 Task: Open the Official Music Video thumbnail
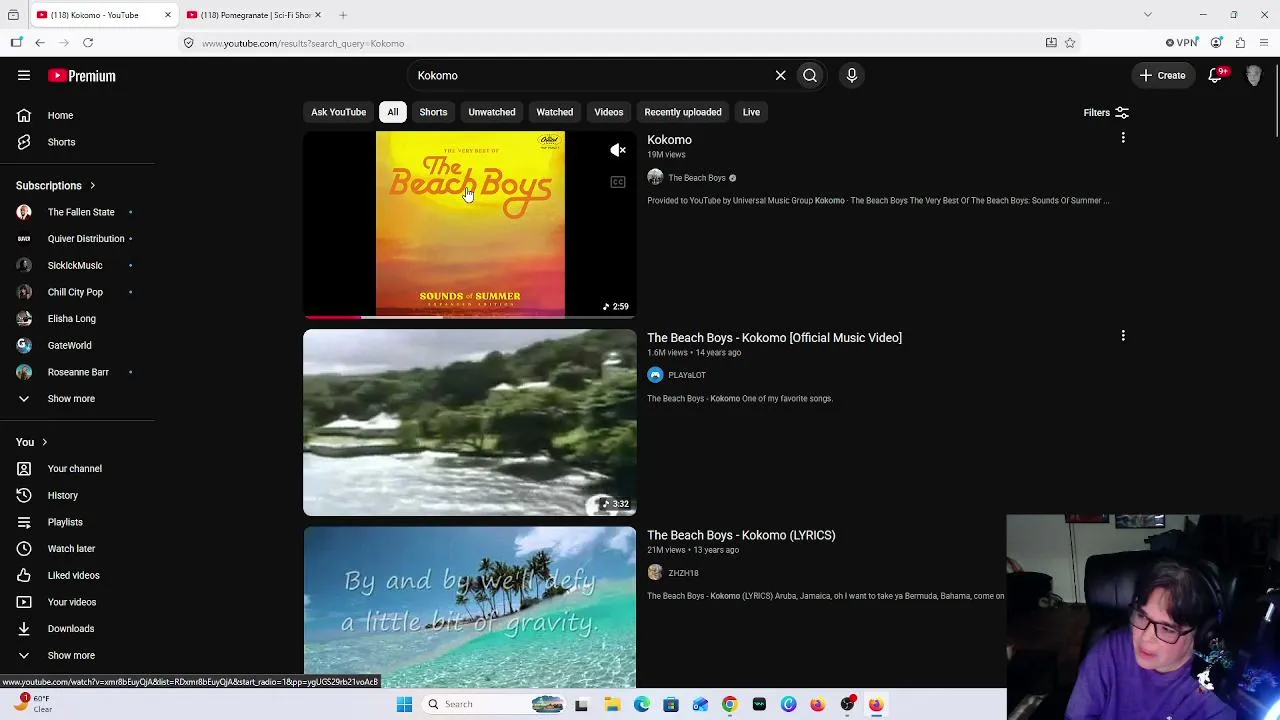[x=470, y=422]
